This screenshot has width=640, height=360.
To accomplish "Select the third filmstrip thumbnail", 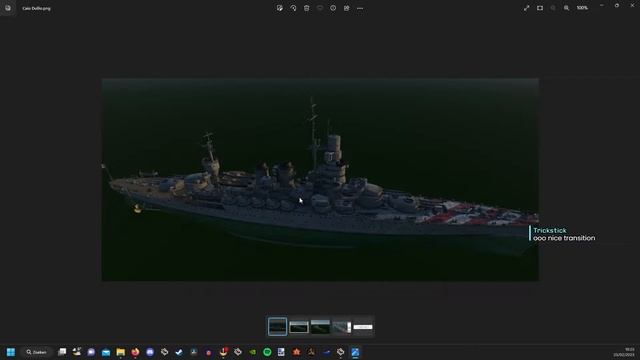I will [x=320, y=327].
